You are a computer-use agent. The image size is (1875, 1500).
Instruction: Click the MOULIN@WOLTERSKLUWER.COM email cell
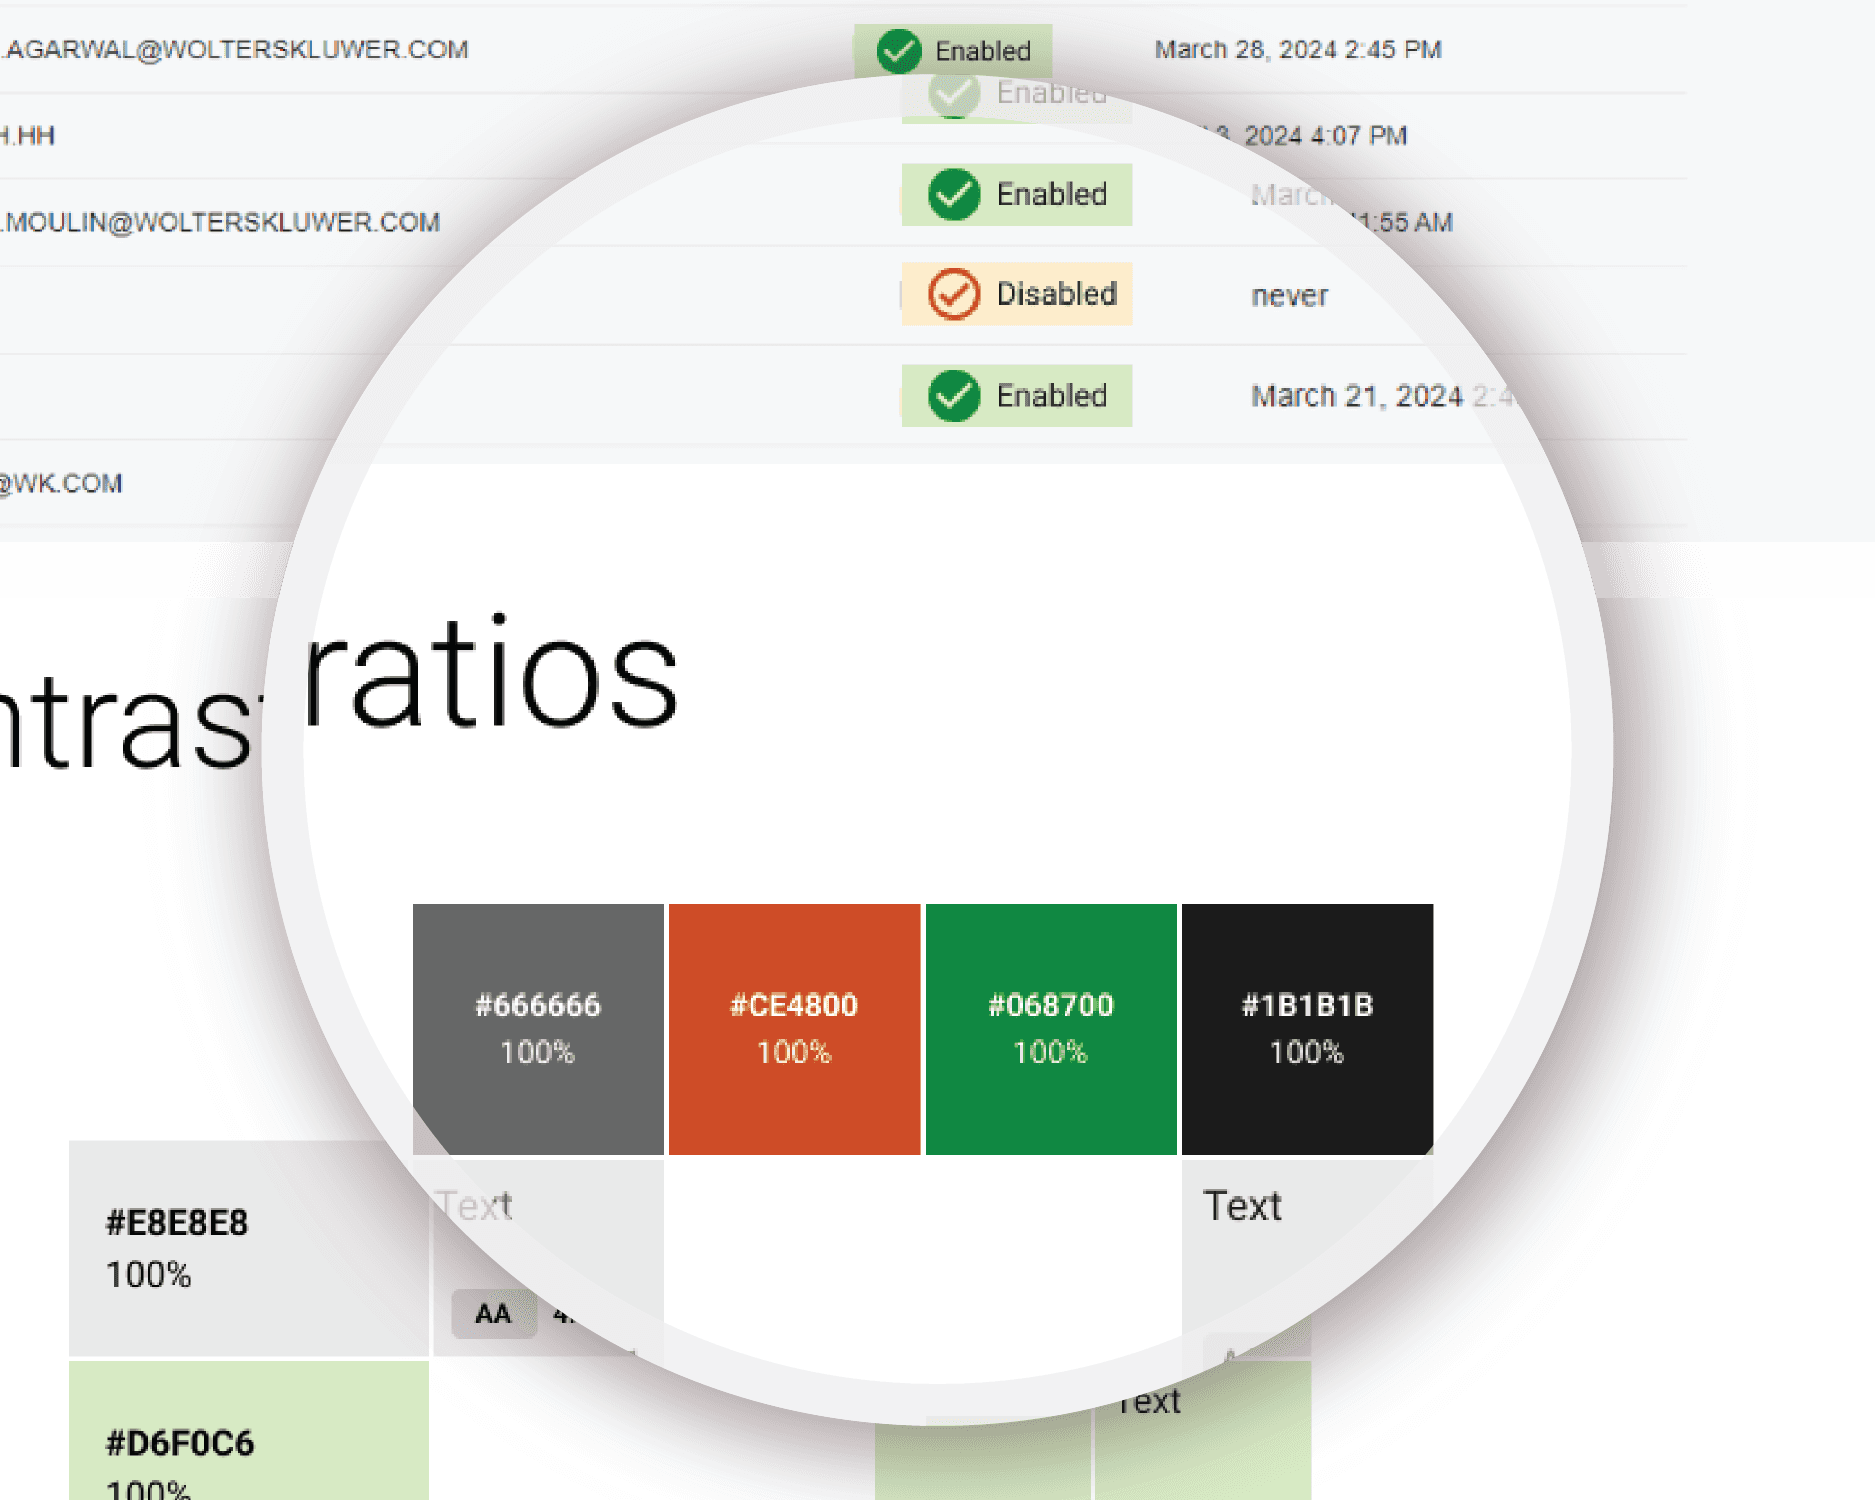coord(220,222)
